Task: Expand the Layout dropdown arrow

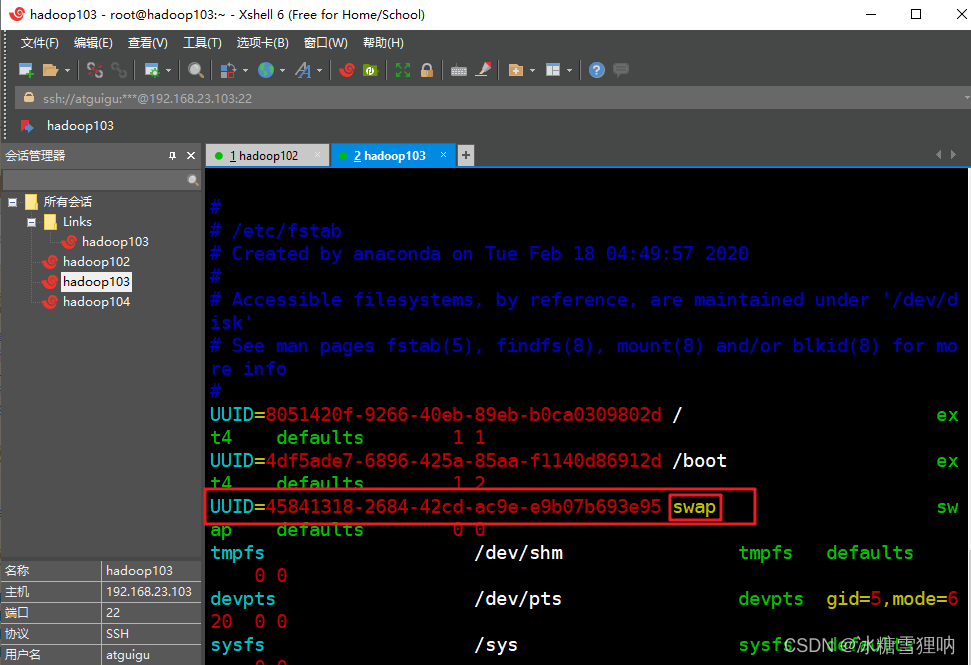Action: click(x=569, y=71)
